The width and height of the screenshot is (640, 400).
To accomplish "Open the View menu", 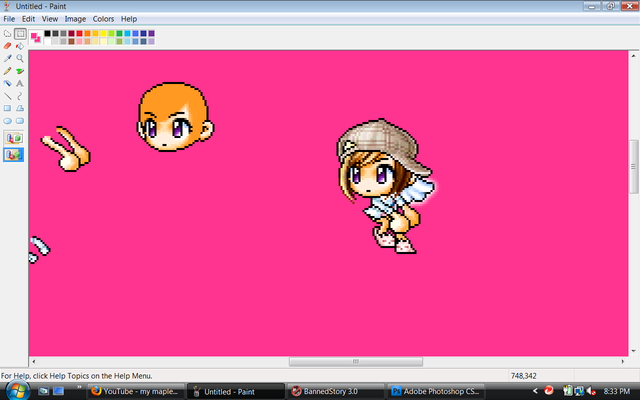I will 50,19.
